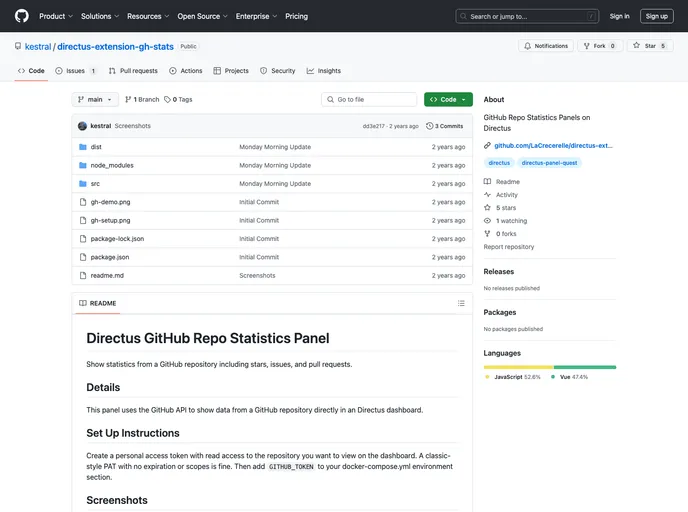Click the gh-demo.png file icon

click(x=82, y=202)
